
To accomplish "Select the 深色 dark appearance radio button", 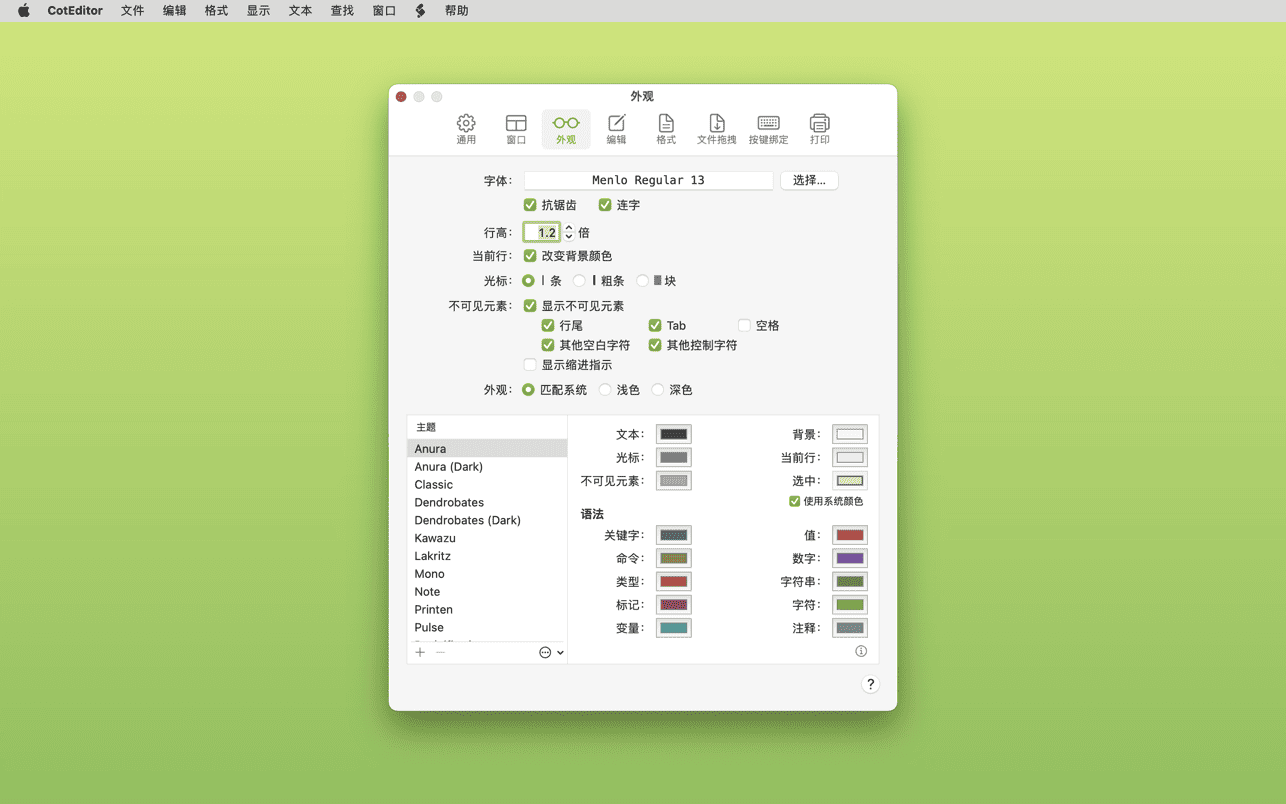I will [x=658, y=390].
